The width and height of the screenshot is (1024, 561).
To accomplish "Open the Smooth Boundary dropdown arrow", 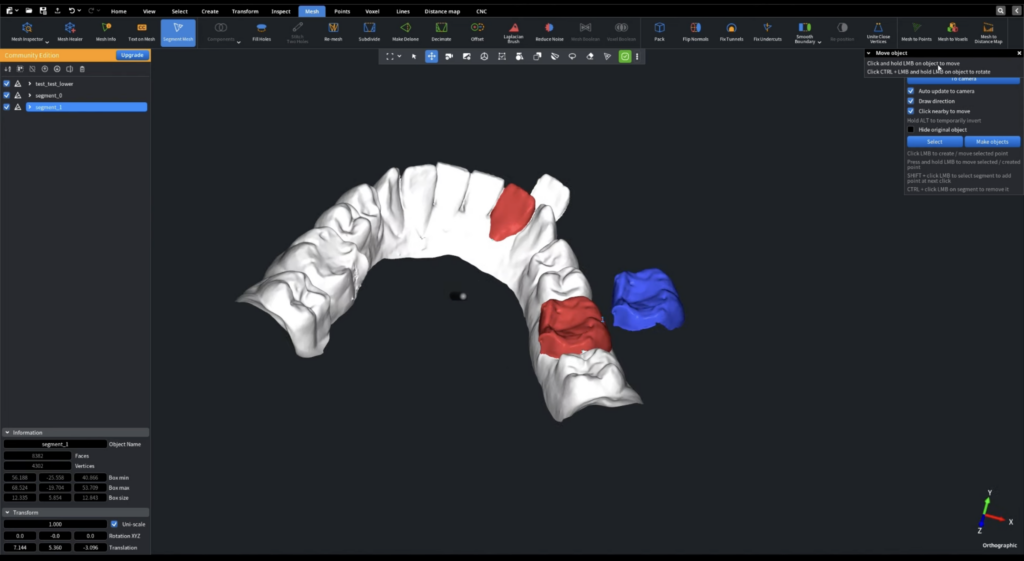I will pyautogui.click(x=819, y=43).
